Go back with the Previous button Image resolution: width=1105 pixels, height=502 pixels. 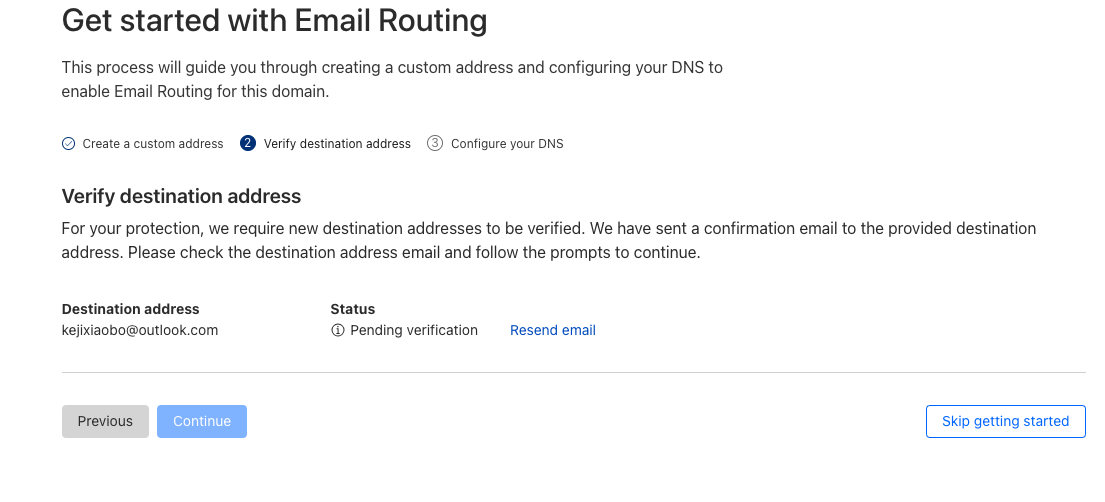105,422
